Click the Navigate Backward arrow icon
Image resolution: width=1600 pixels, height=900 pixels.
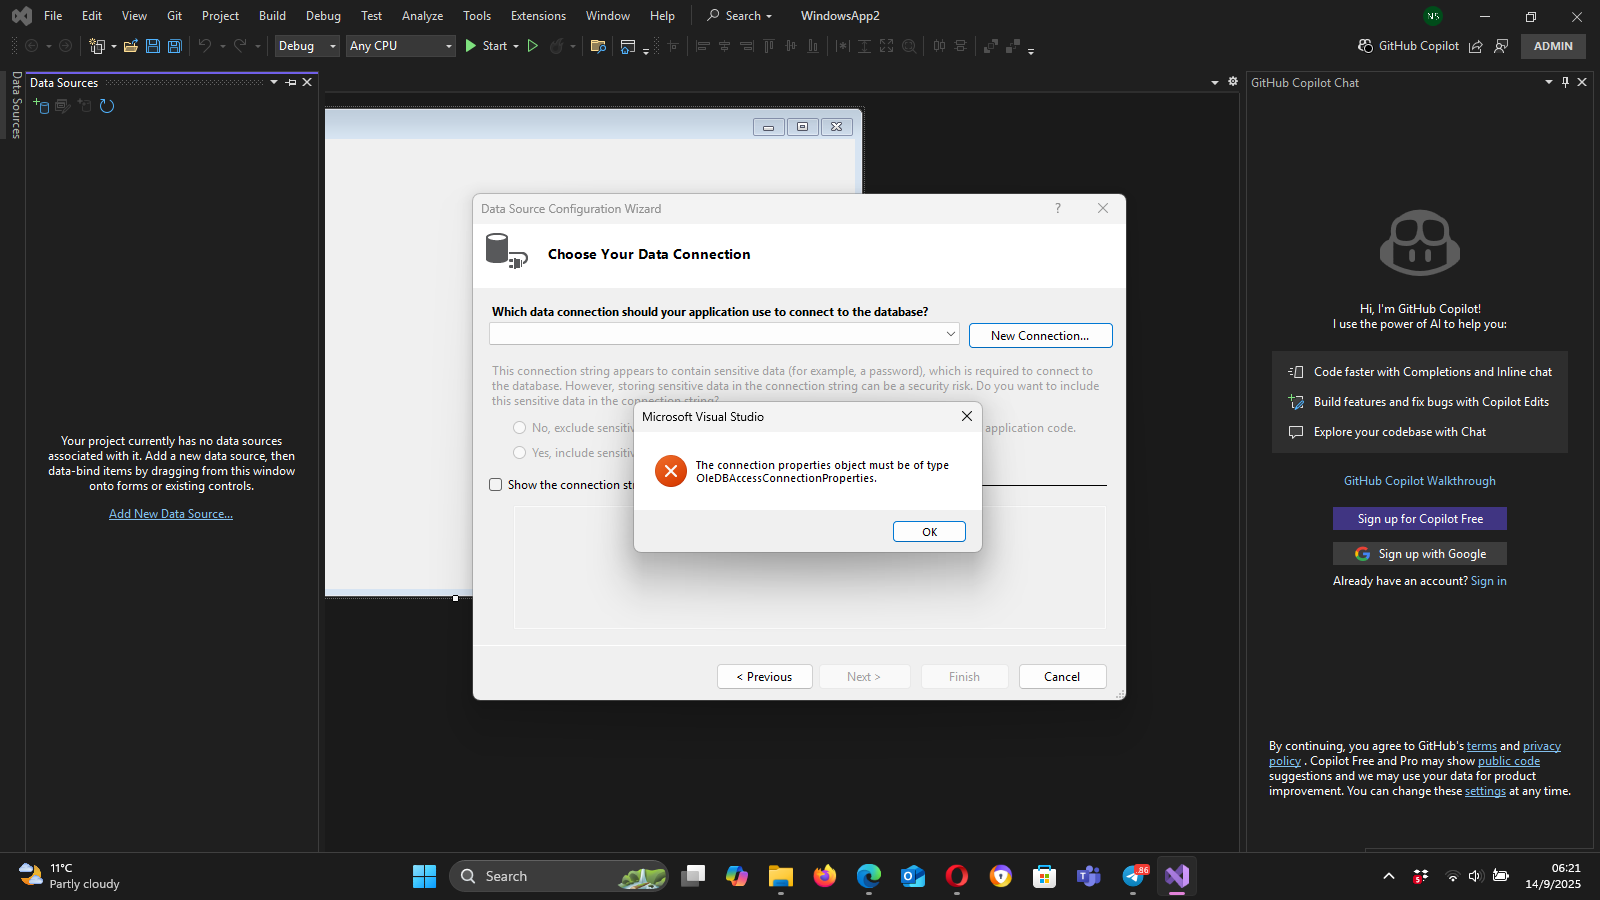32,46
